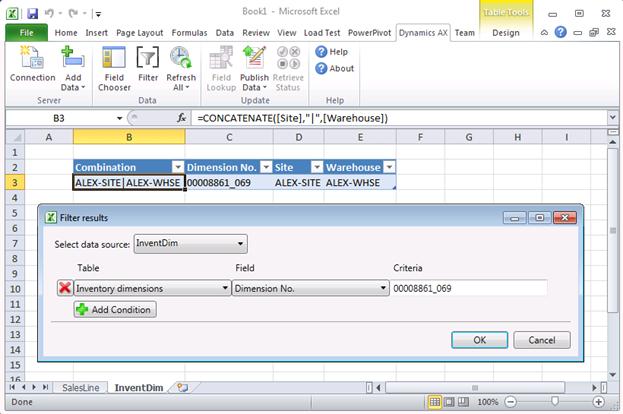The height and width of the screenshot is (414, 623).
Task: Zoom out with the minus button
Action: tap(511, 402)
